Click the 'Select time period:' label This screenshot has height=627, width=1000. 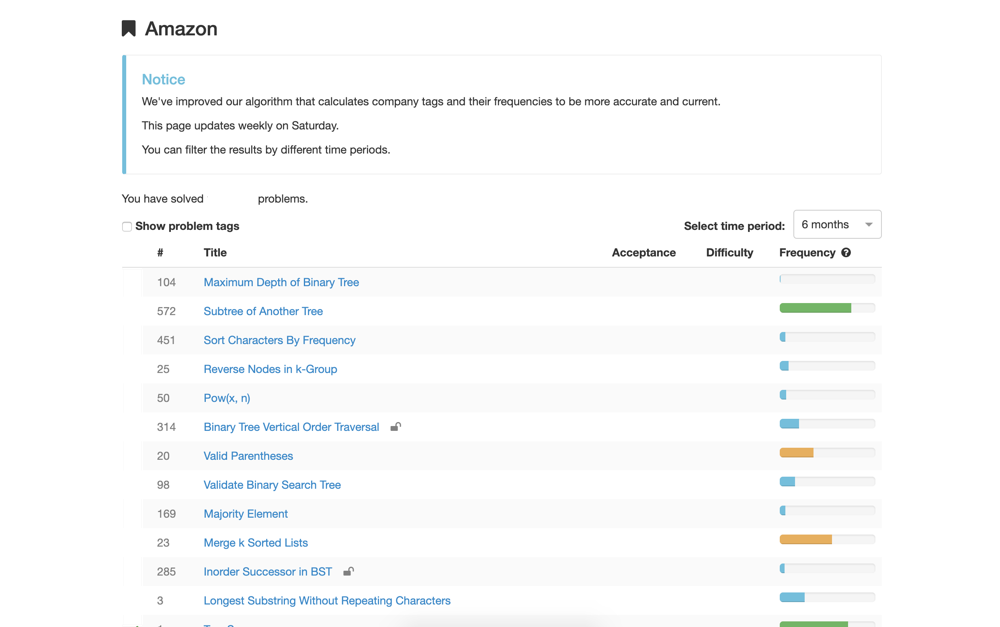[x=734, y=226]
